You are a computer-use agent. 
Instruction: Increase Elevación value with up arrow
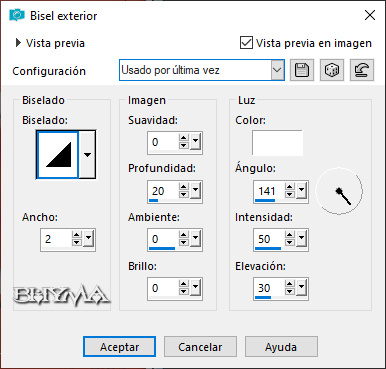click(290, 284)
